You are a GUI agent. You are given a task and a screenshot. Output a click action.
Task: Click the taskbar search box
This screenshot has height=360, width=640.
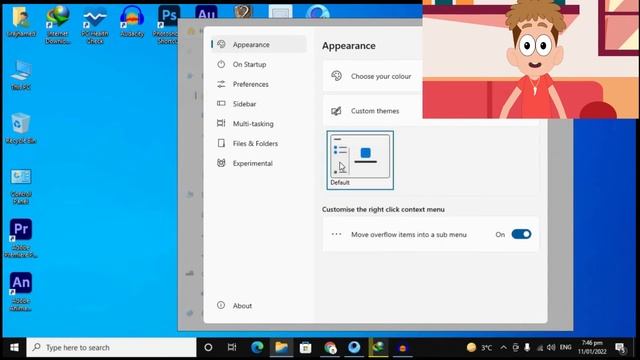[111, 347]
